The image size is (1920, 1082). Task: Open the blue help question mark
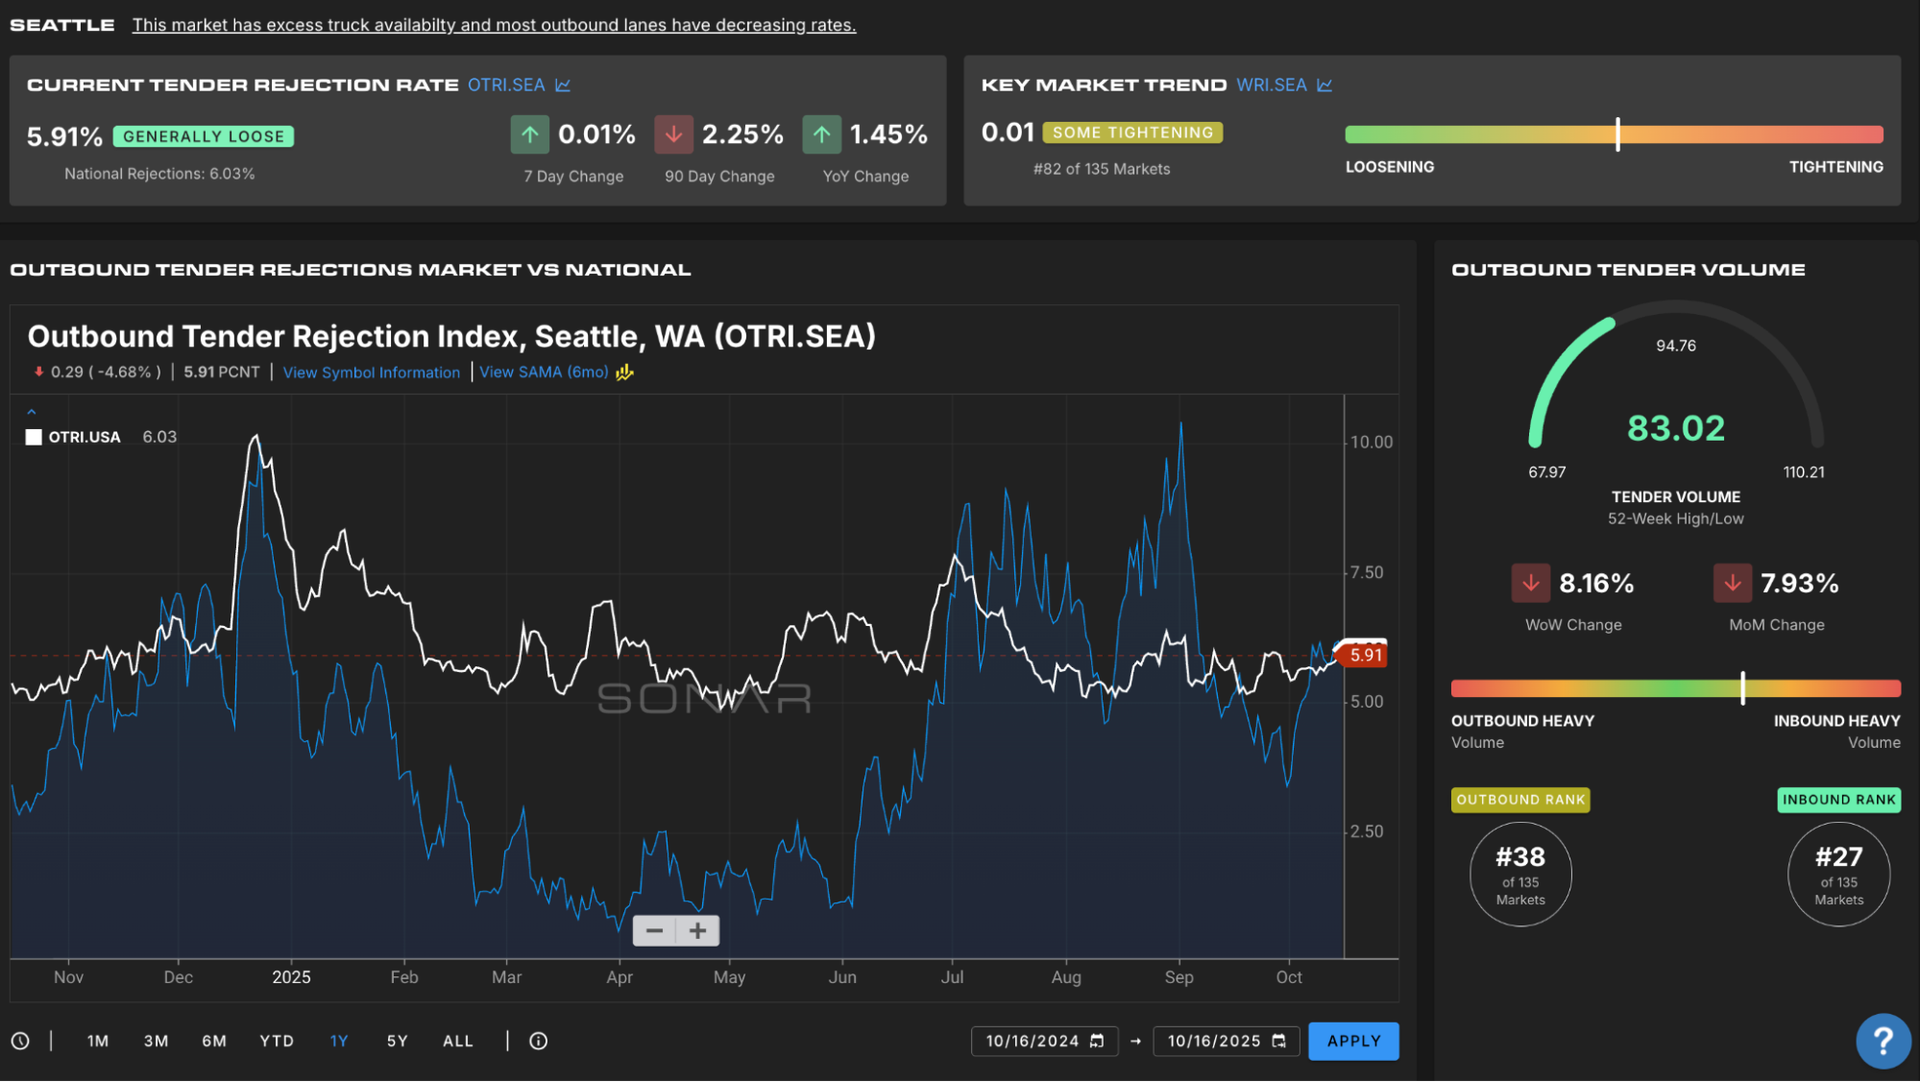tap(1882, 1041)
